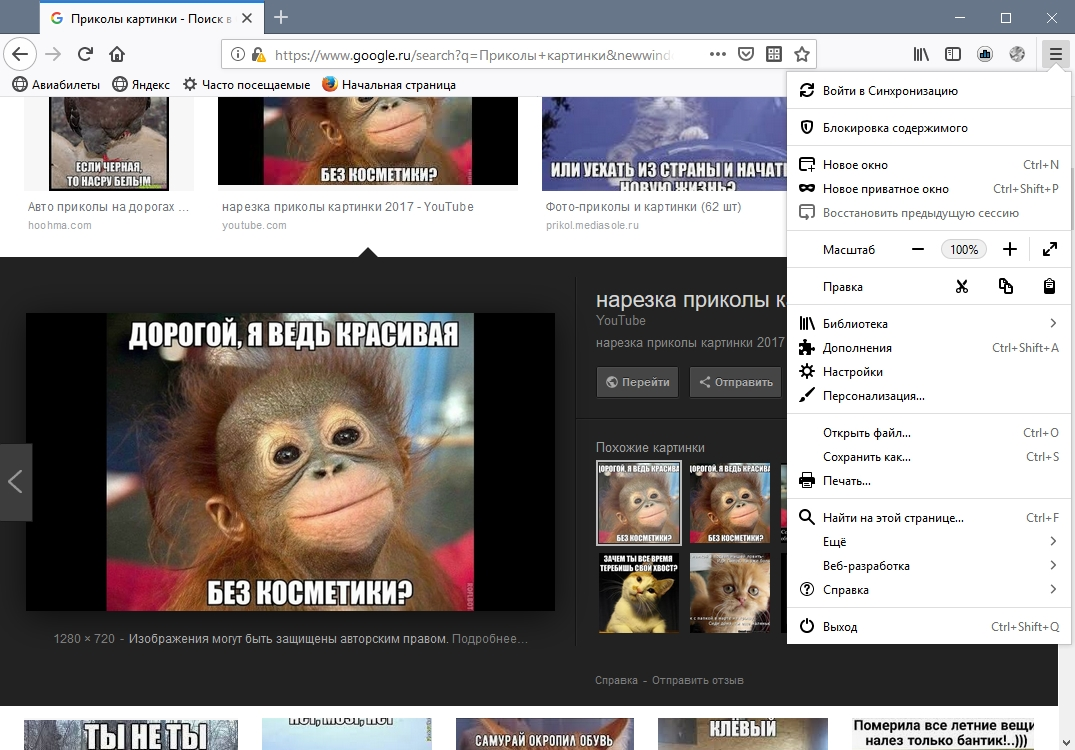Open Настройки from the menu
Screen dimensions: 1075x750
pyautogui.click(x=852, y=372)
